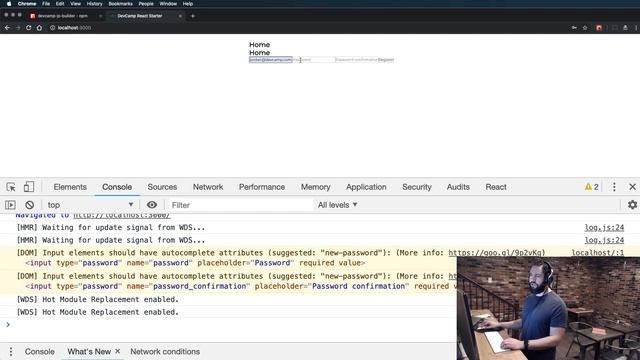Click the site info icon in the address bar
This screenshot has width=640, height=360.
coord(52,28)
